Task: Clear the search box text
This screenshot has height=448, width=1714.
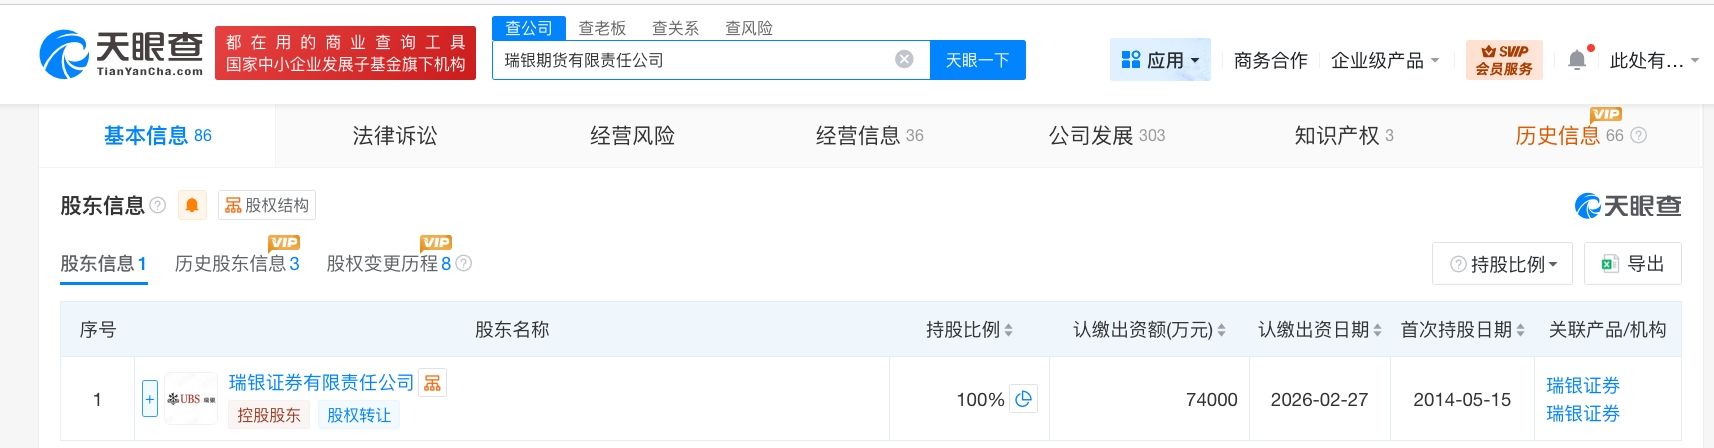Action: (x=904, y=60)
